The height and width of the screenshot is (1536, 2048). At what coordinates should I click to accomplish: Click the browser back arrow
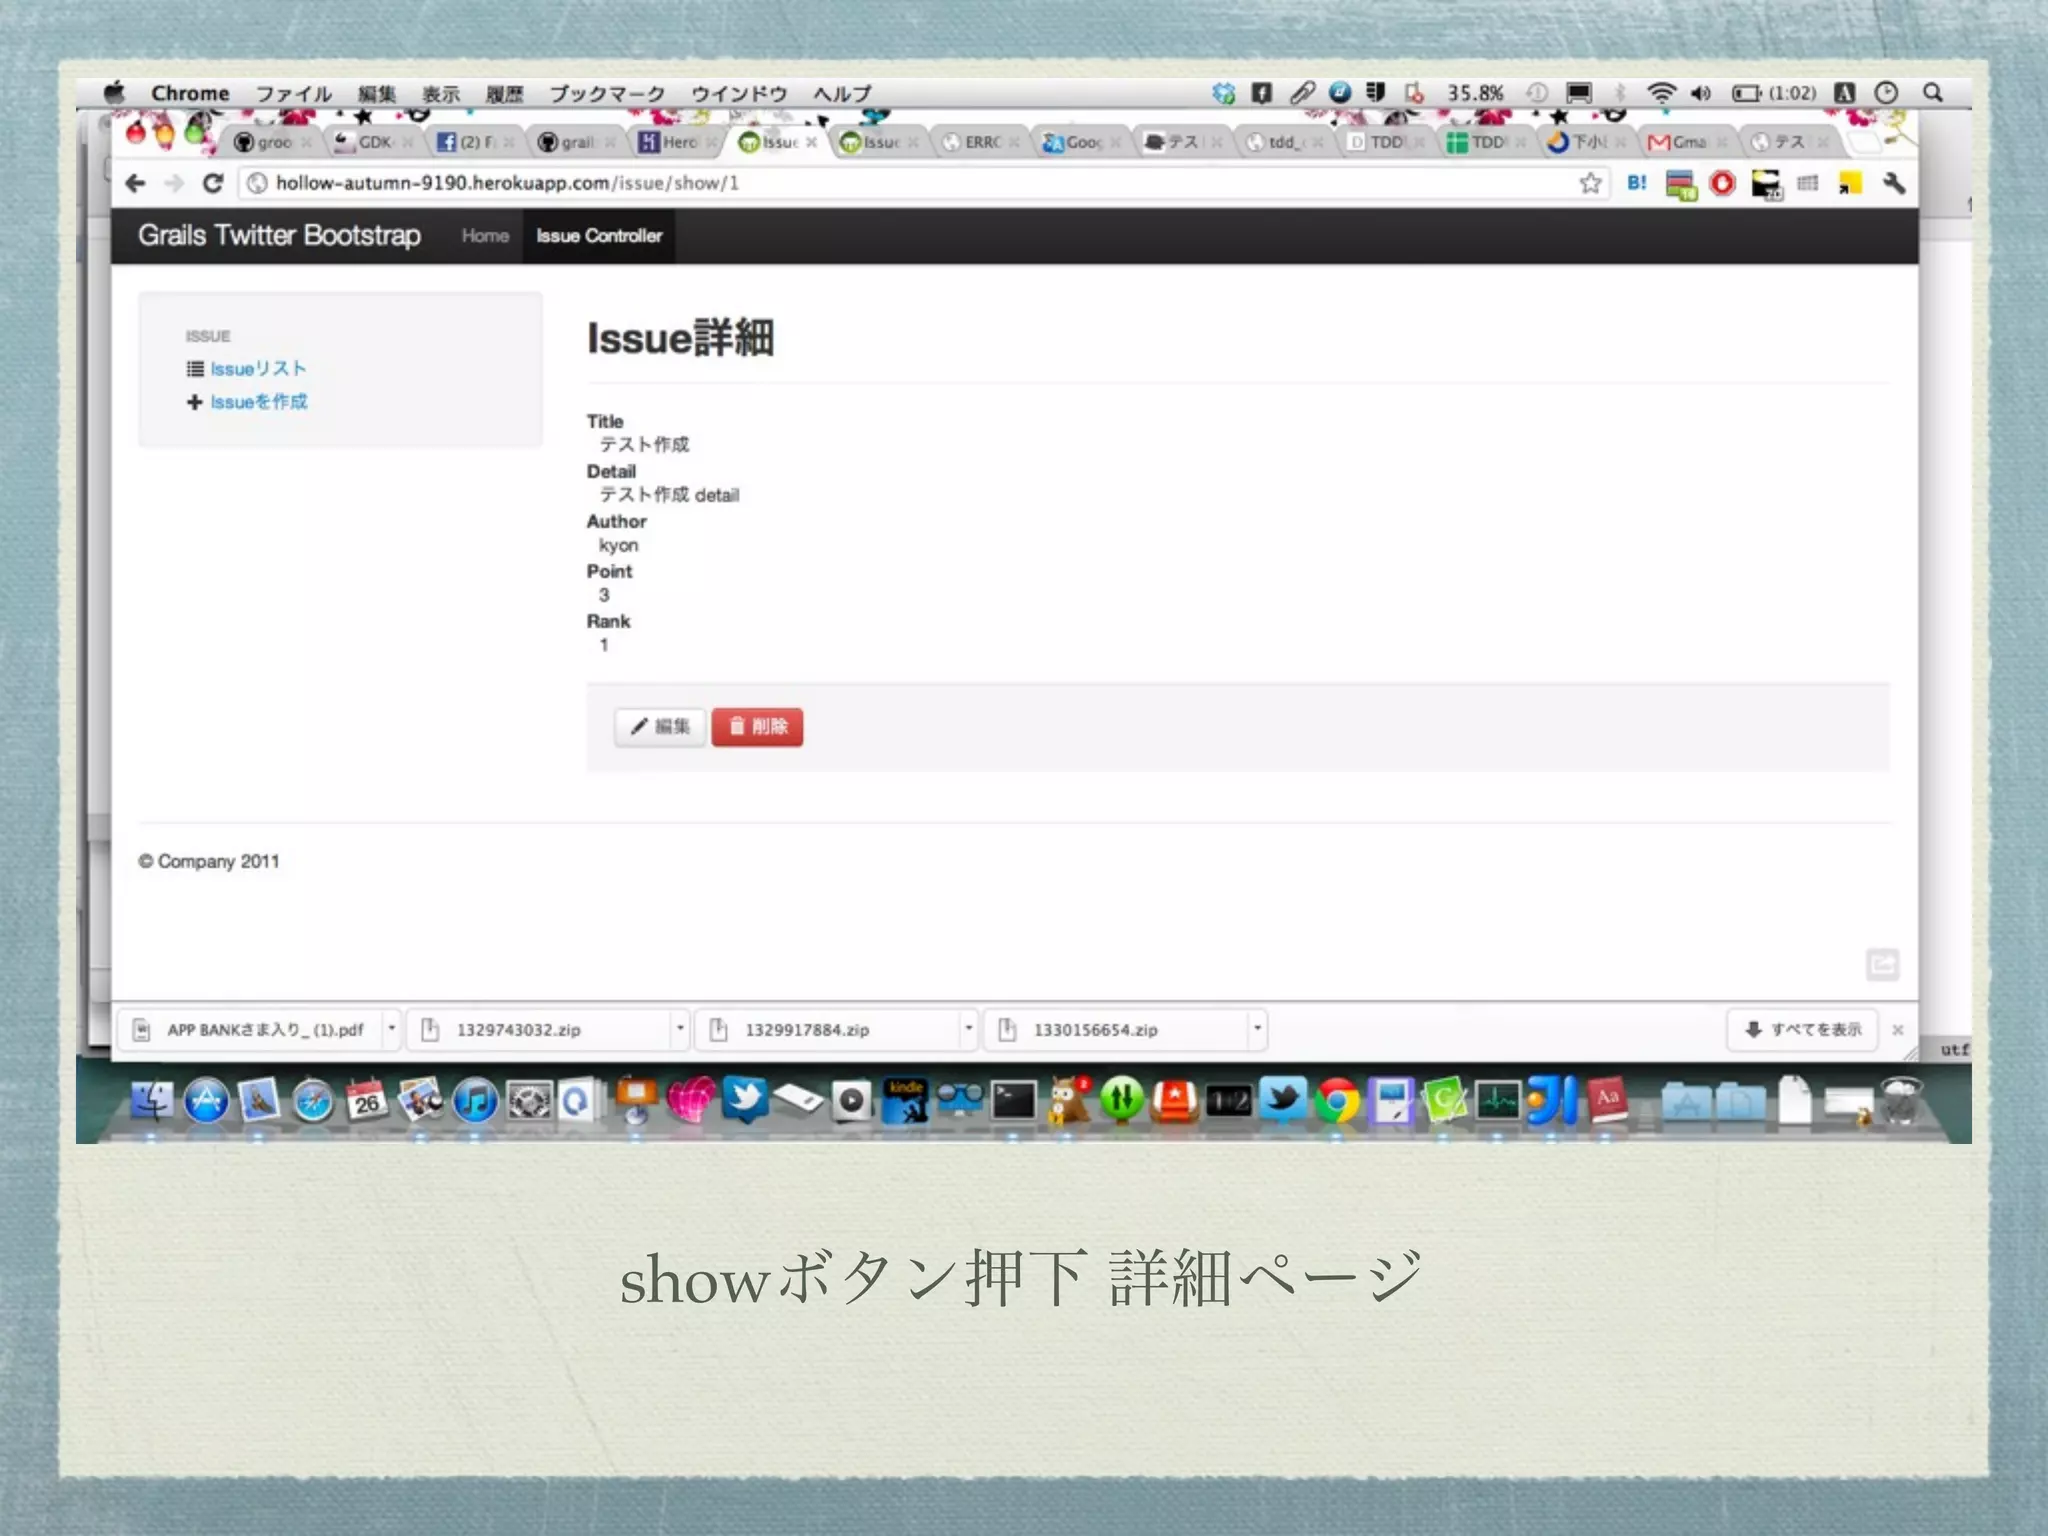[x=136, y=183]
